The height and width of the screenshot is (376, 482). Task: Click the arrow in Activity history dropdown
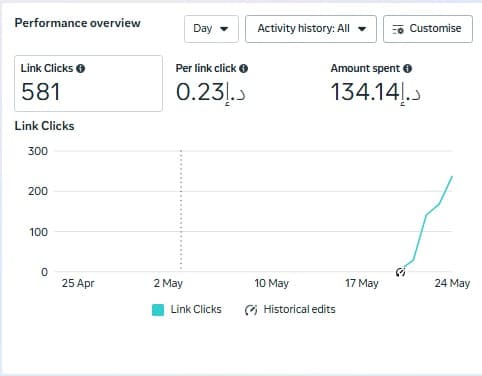click(362, 29)
